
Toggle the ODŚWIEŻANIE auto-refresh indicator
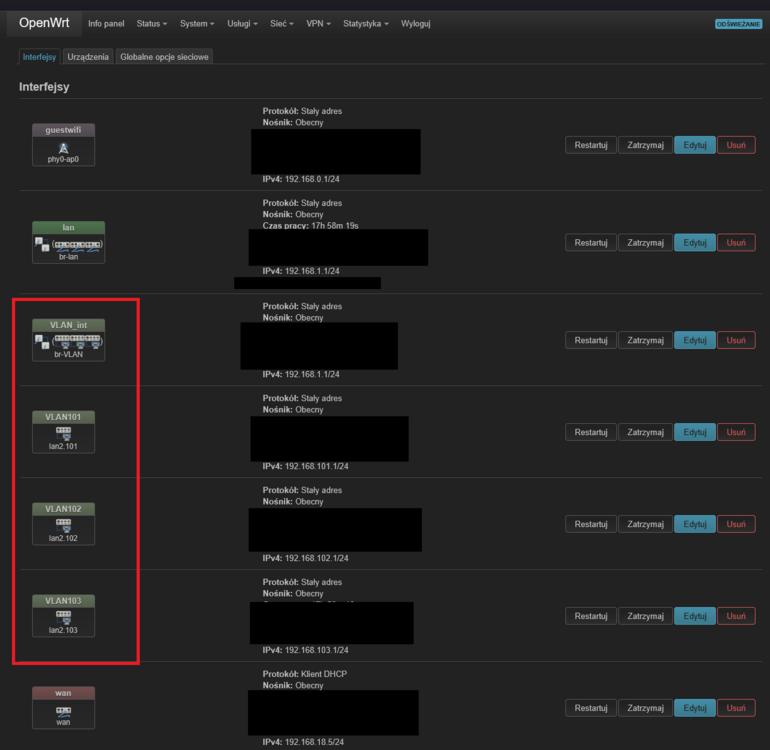[x=738, y=24]
